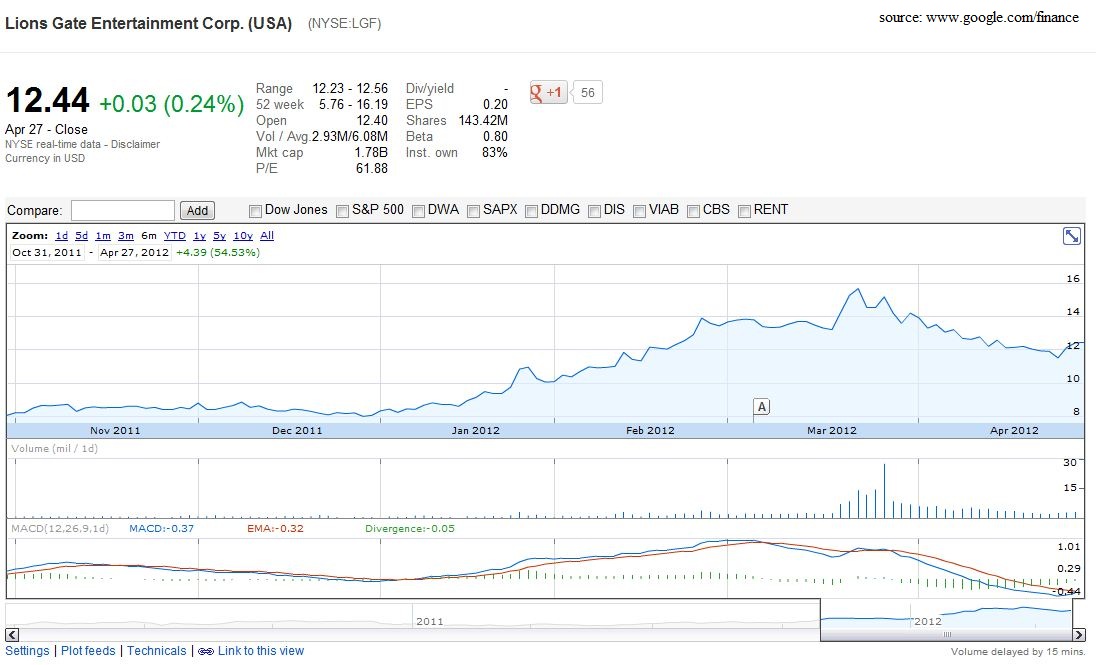Viewport: 1096px width, 665px height.
Task: Click the right scroll arrow below the chart
Action: click(1079, 635)
